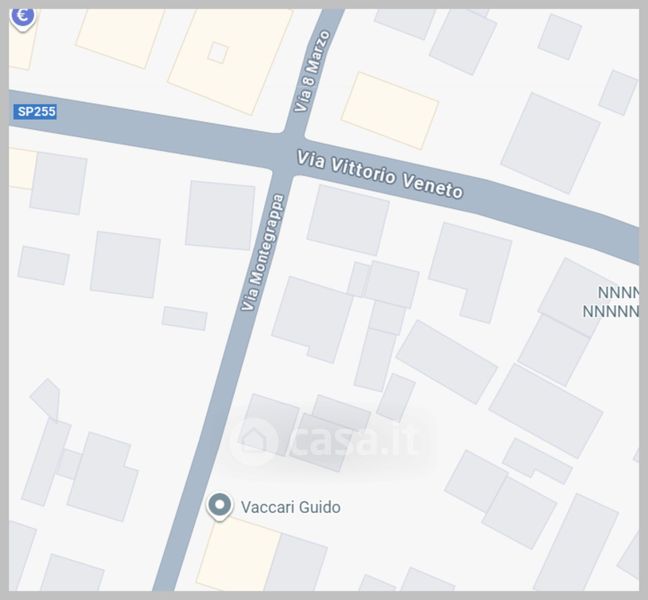Click the casa.it watermark text
Viewport: 648px width, 600px height.
tap(357, 441)
